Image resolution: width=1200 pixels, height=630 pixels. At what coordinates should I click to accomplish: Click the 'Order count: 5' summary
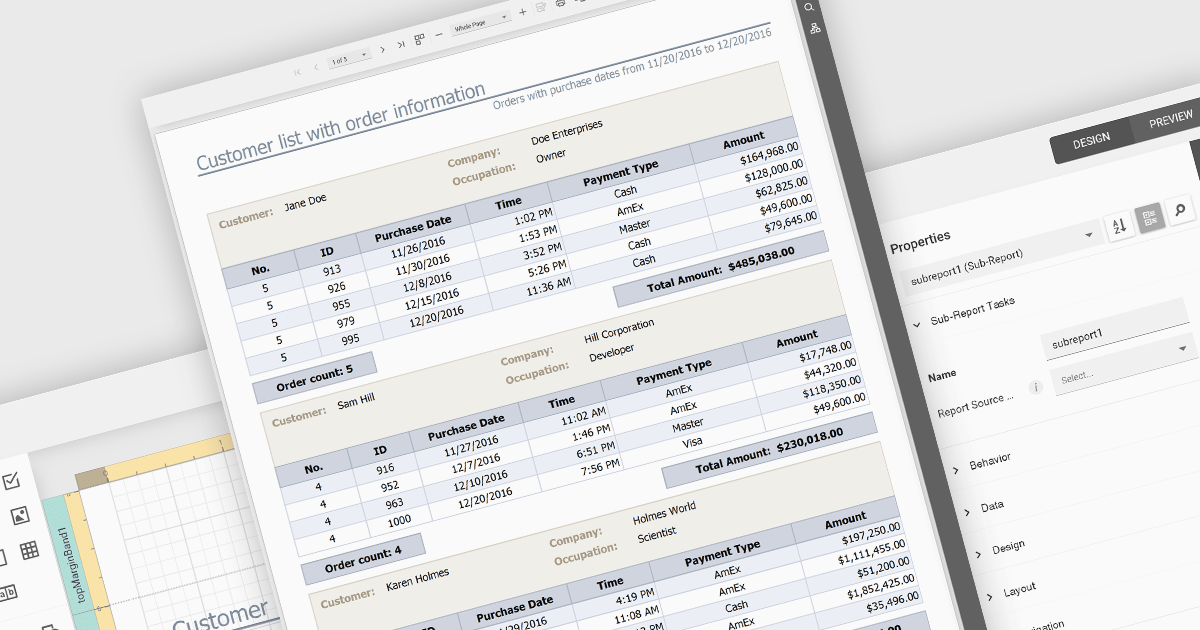[x=314, y=376]
